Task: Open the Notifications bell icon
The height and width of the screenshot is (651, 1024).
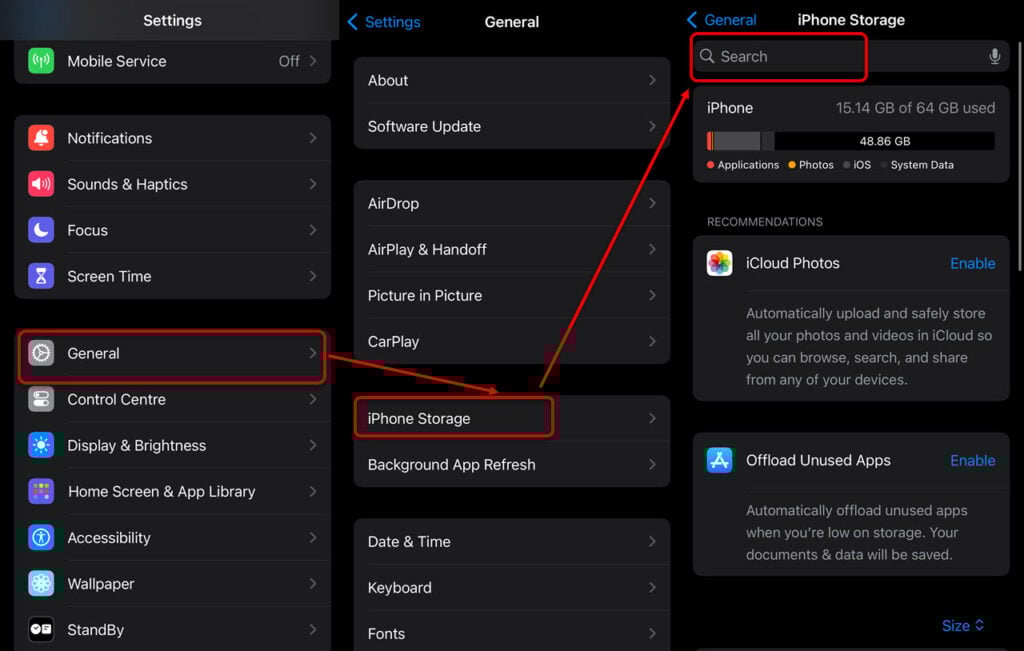Action: [41, 138]
